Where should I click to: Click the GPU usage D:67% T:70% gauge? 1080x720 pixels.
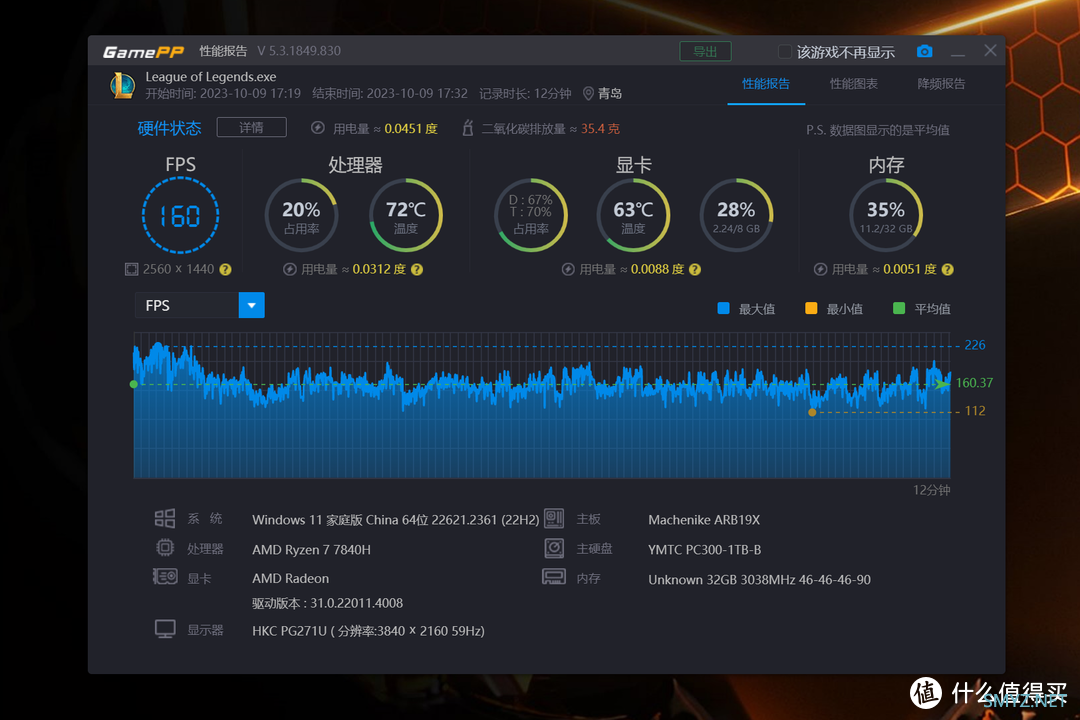click(x=531, y=216)
